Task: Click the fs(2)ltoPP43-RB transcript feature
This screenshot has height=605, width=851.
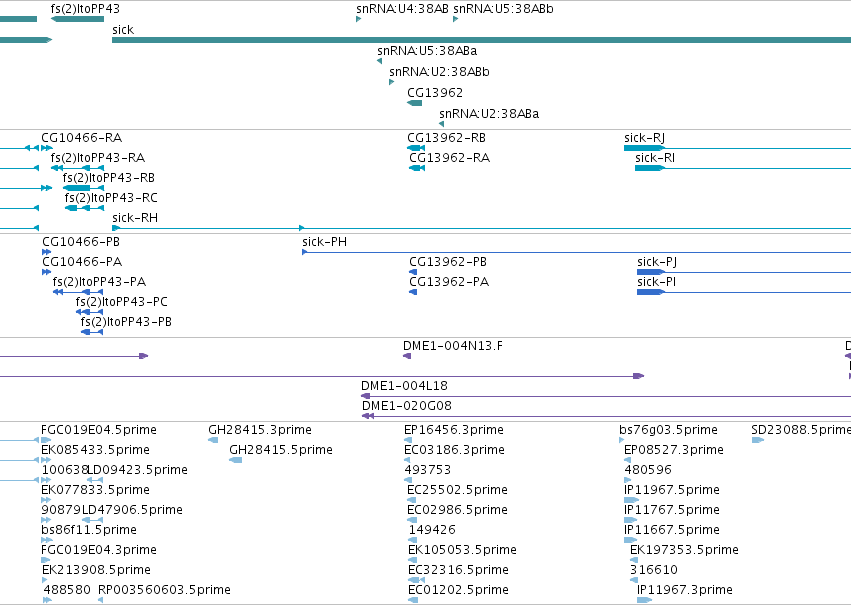Action: click(x=83, y=188)
